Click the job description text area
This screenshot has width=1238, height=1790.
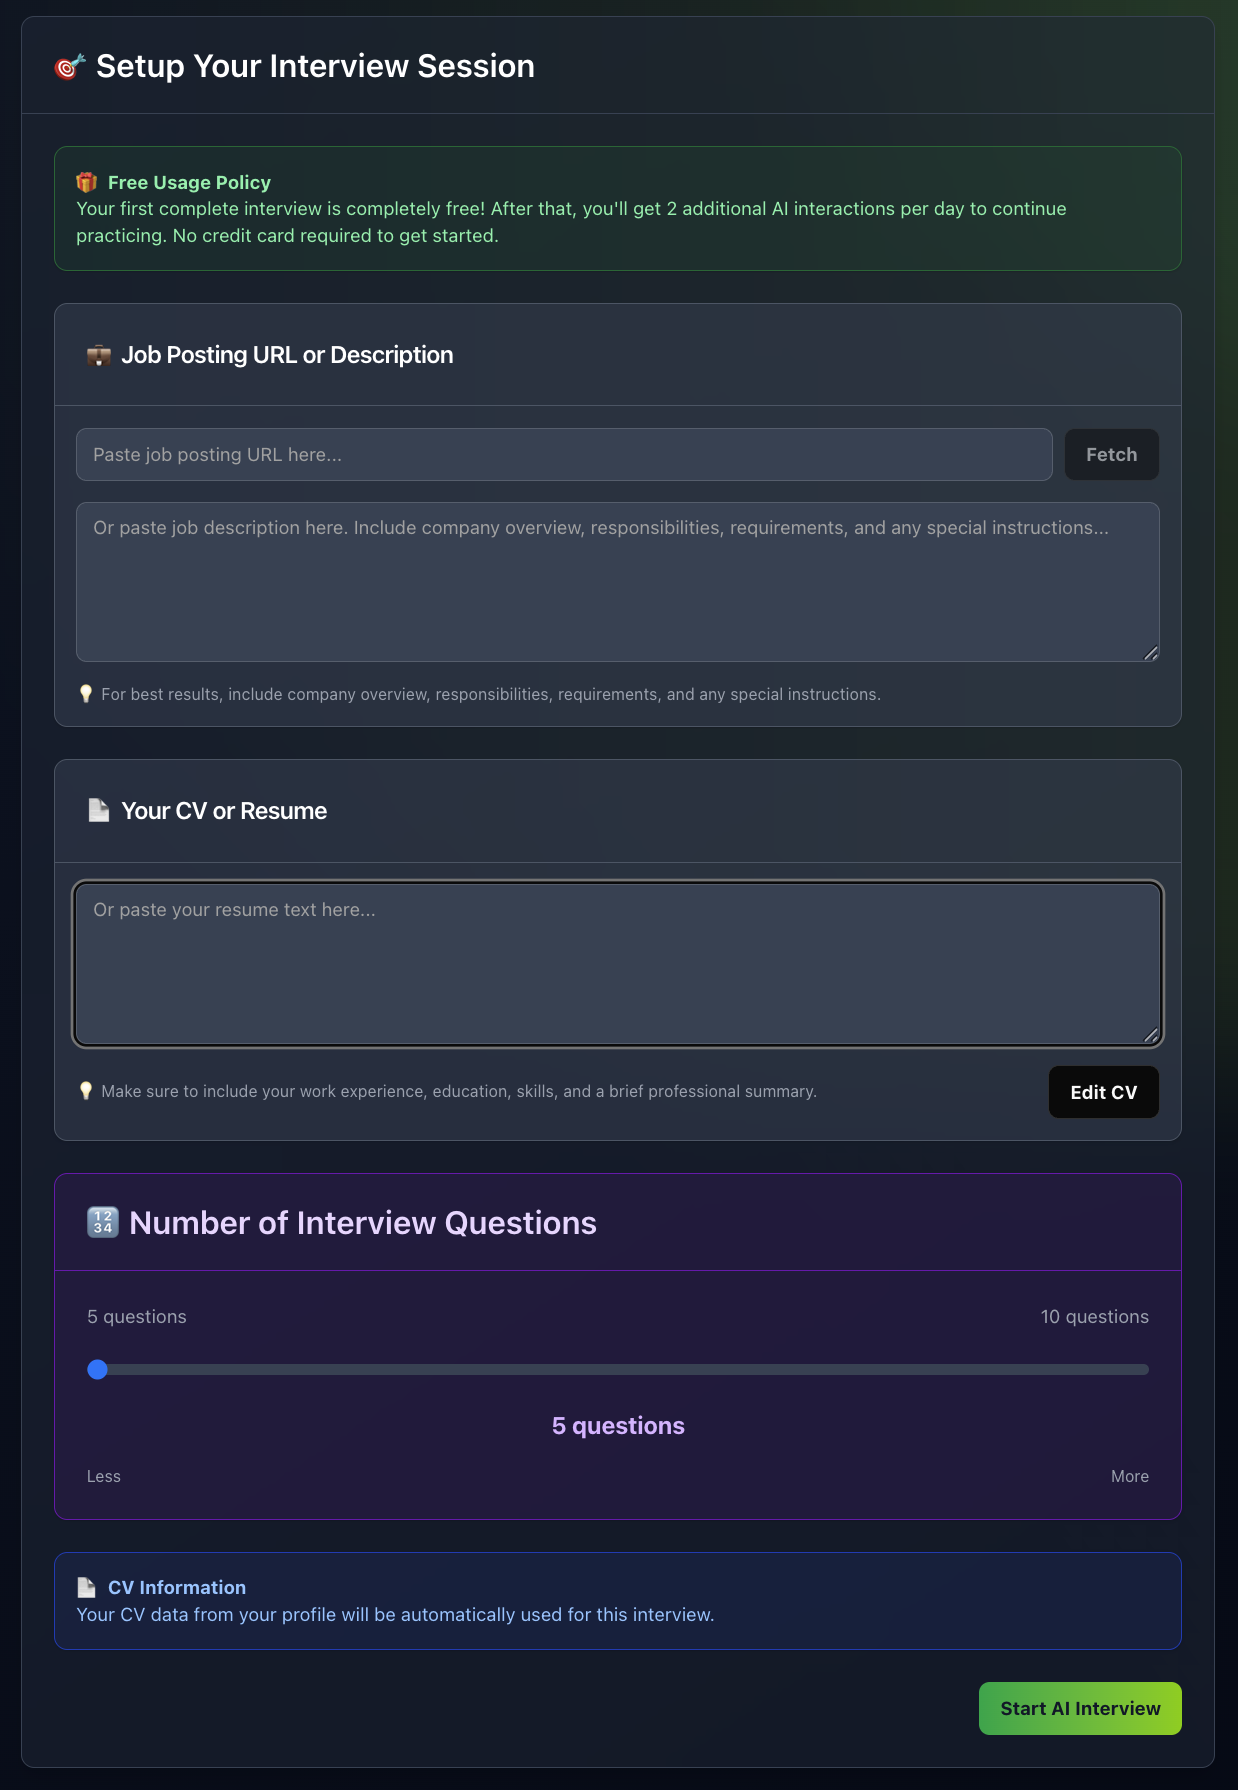pos(617,580)
